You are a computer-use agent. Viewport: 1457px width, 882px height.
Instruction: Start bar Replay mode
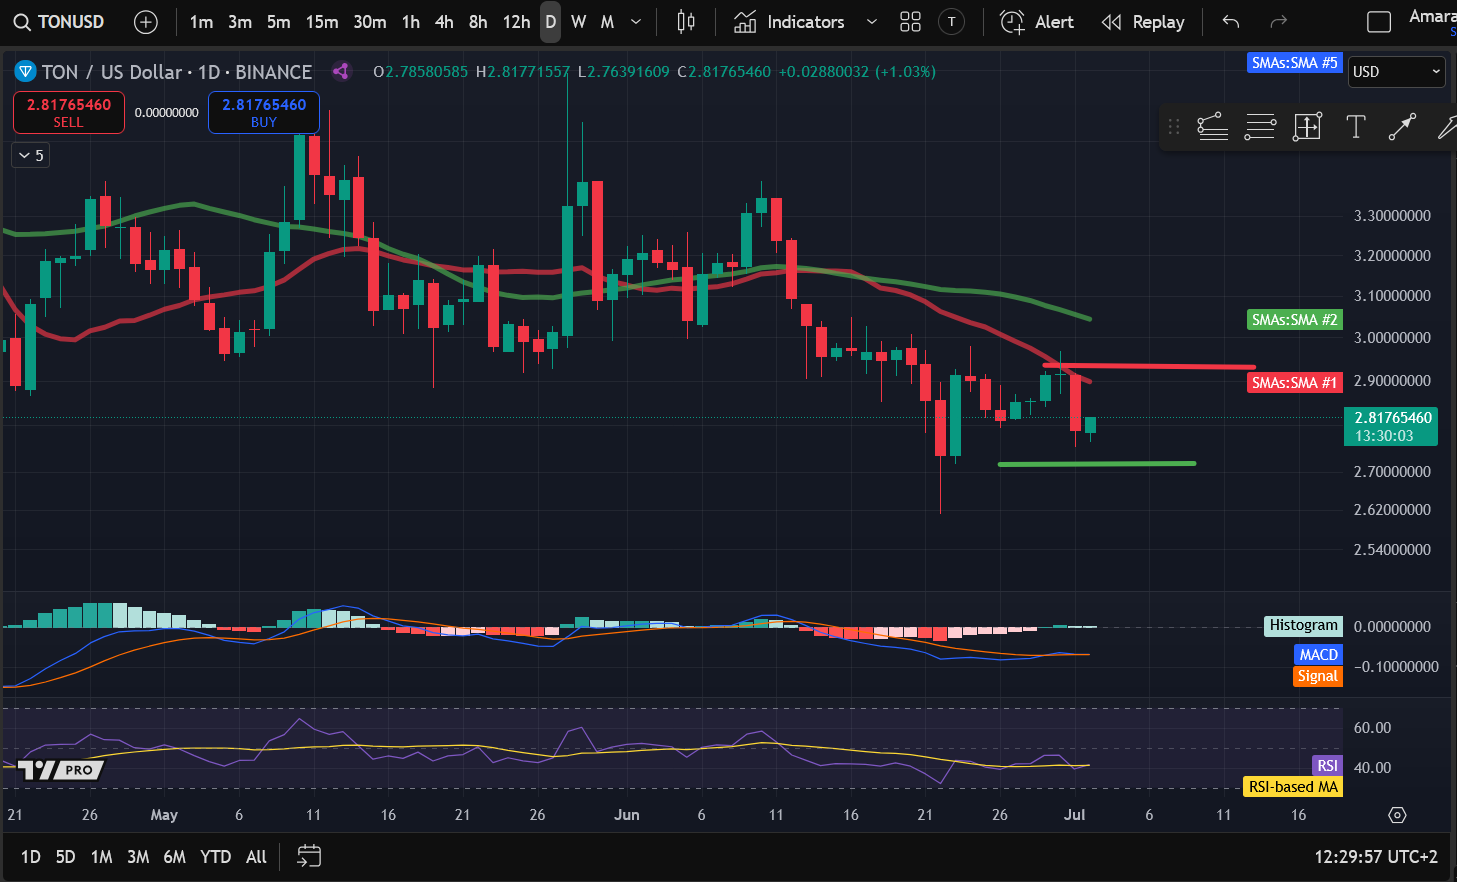[x=1143, y=22]
